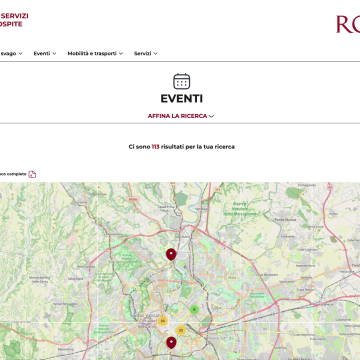The height and width of the screenshot is (360, 360).
Task: Open the SERVIZI OSPITE header link
Action: pyautogui.click(x=14, y=20)
